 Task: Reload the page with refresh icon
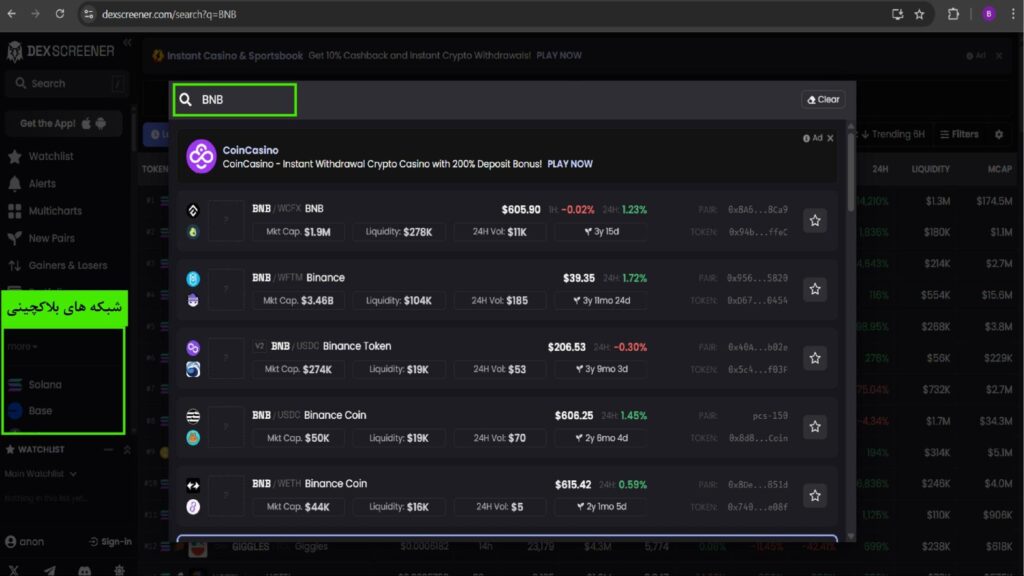pyautogui.click(x=59, y=14)
